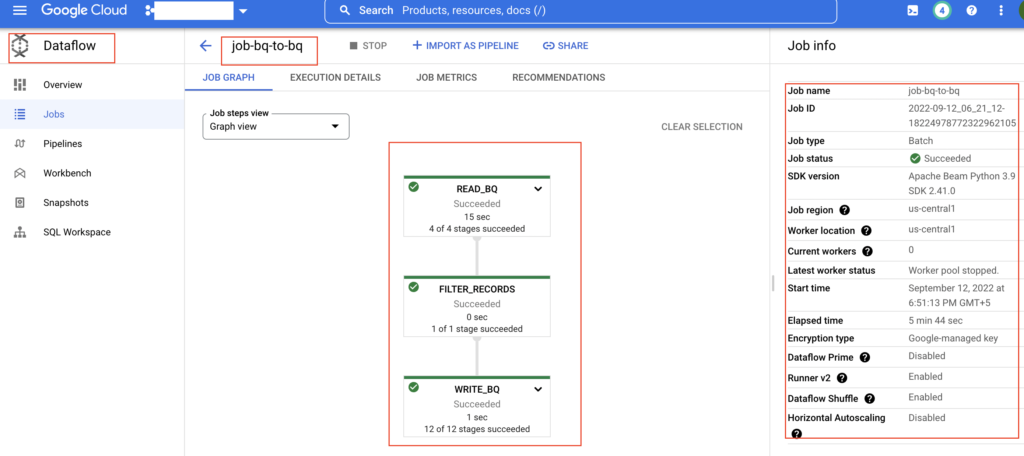Click the 'Apache Beam Python 3.9' SDK value

tap(962, 176)
